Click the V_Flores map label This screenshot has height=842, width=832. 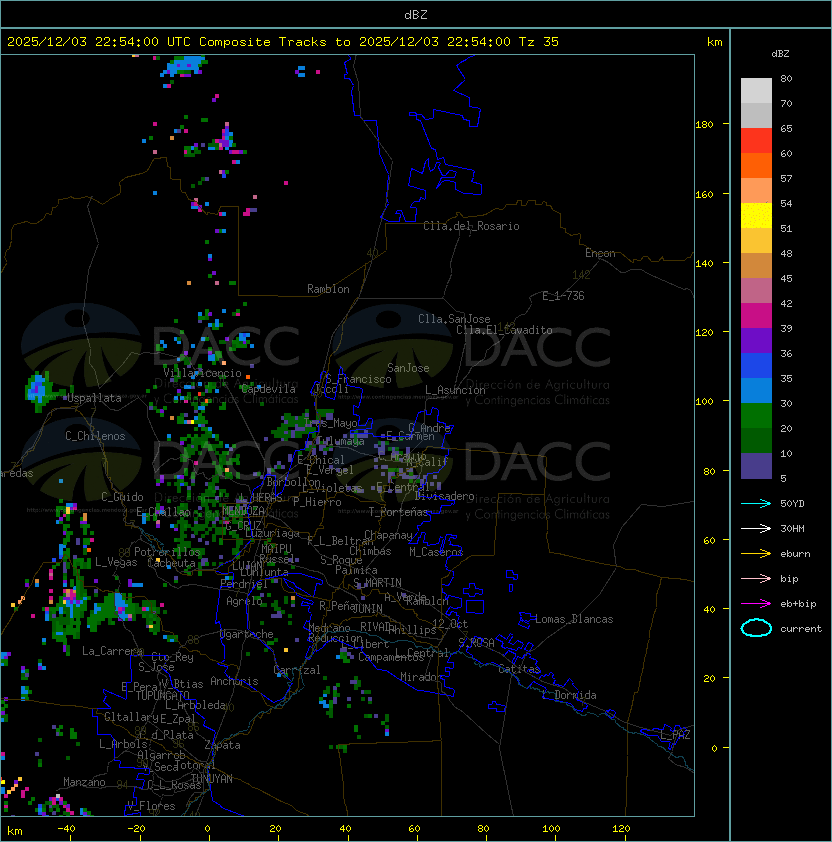coord(151,806)
